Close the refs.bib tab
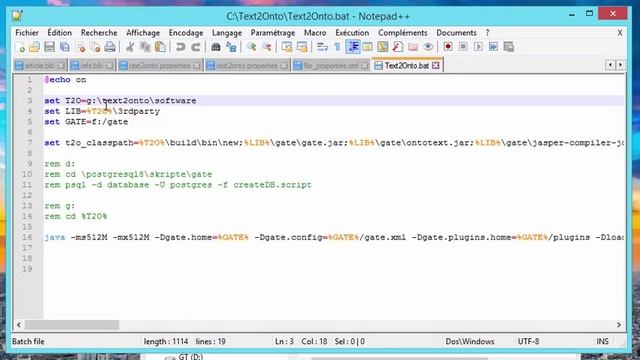 pyautogui.click(x=109, y=66)
